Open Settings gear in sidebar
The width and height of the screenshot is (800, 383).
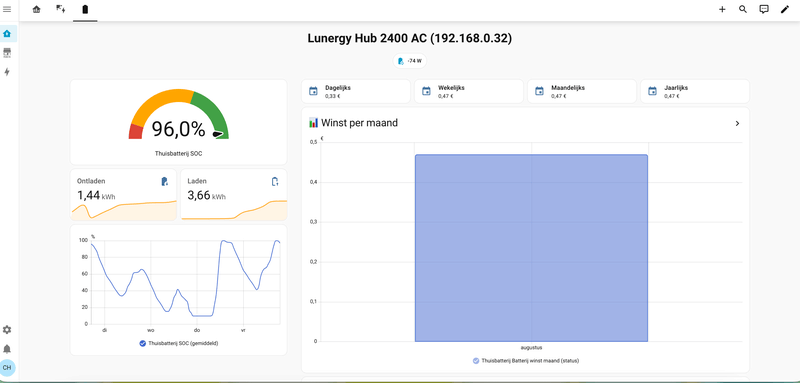pos(7,330)
